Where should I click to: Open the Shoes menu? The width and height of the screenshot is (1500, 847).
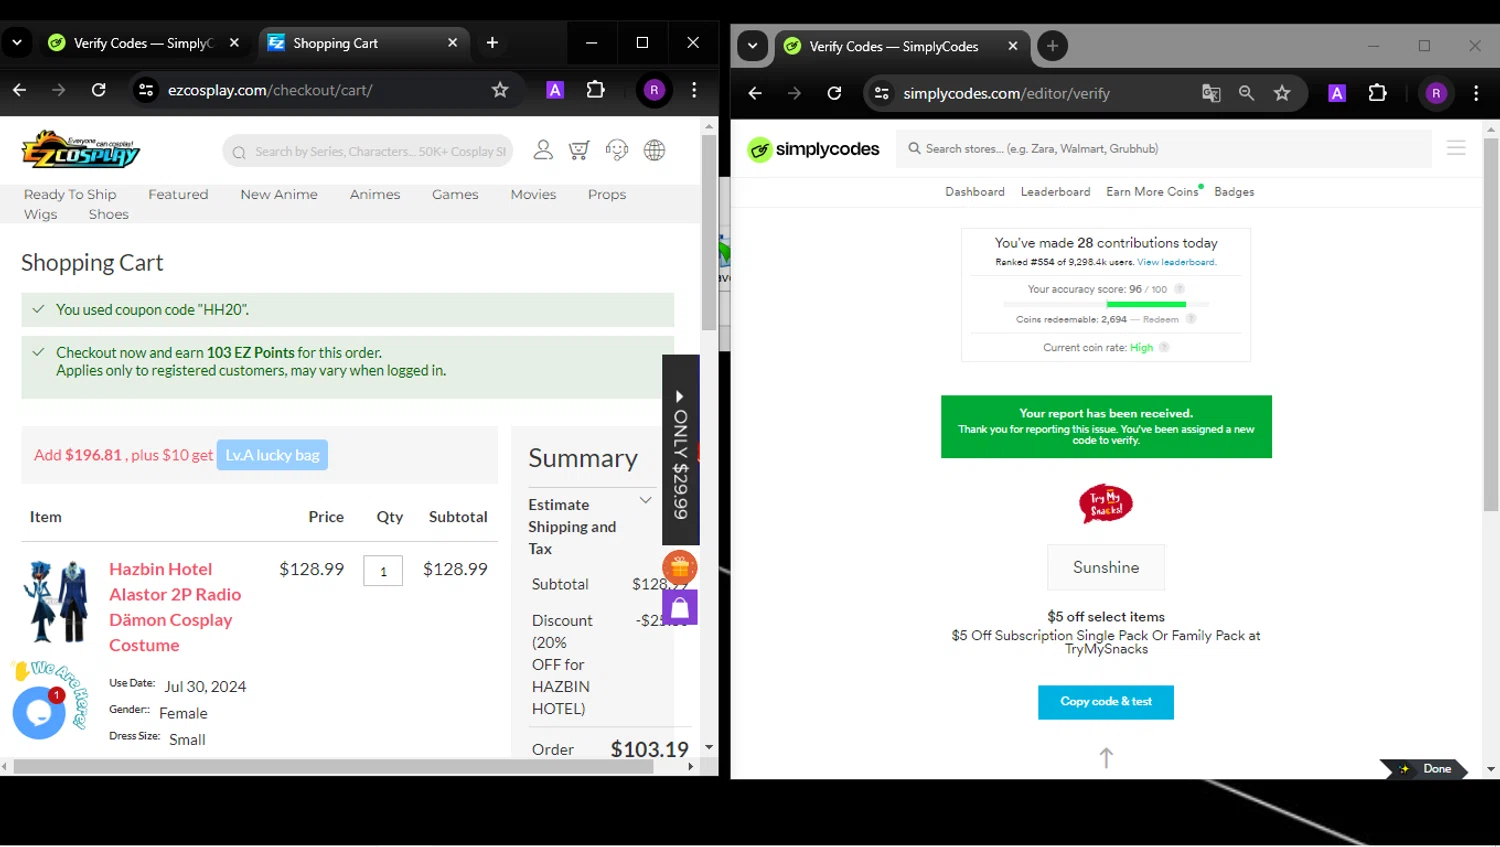pyautogui.click(x=108, y=214)
